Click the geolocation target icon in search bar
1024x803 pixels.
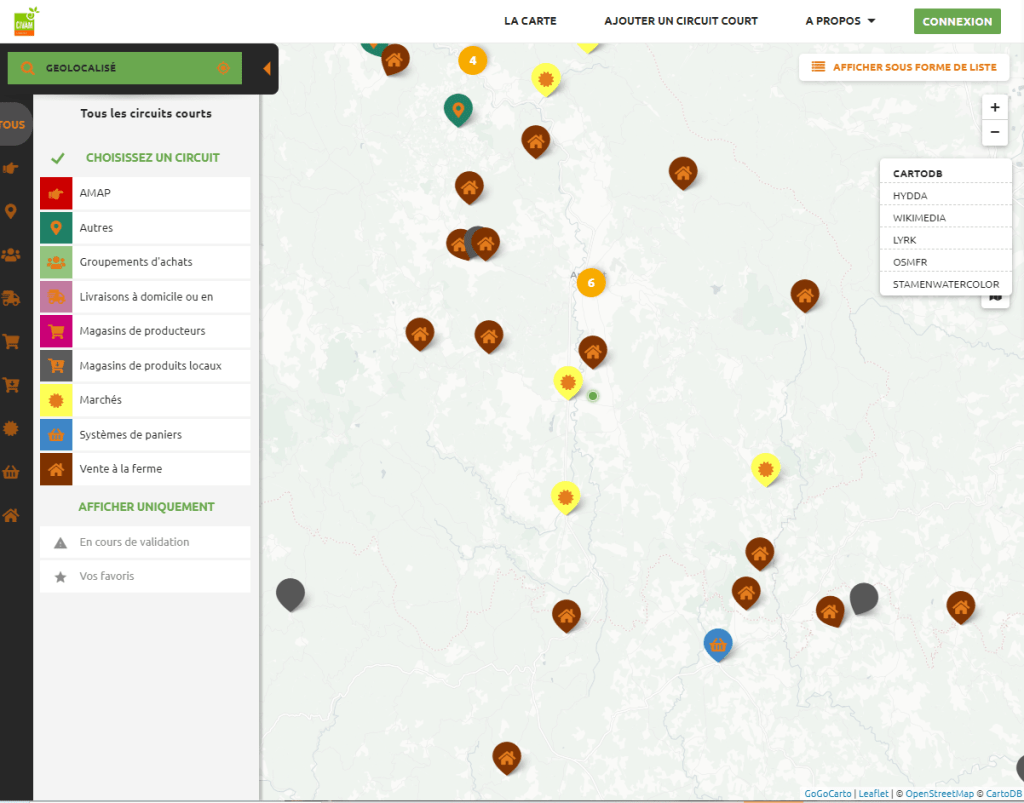[x=224, y=68]
